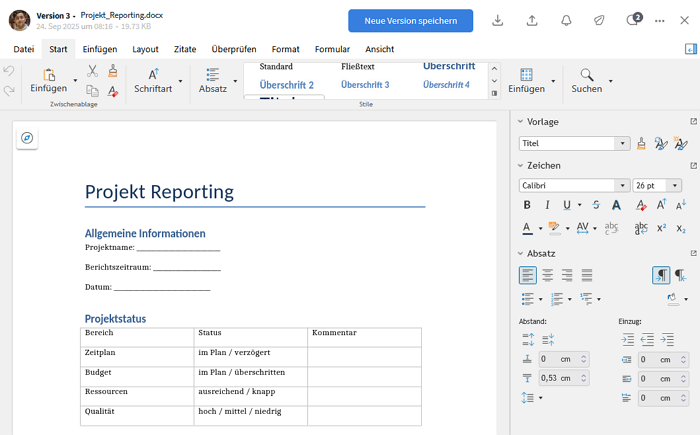This screenshot has height=435, width=700.
Task: Click the font color A swatch
Action: (527, 228)
